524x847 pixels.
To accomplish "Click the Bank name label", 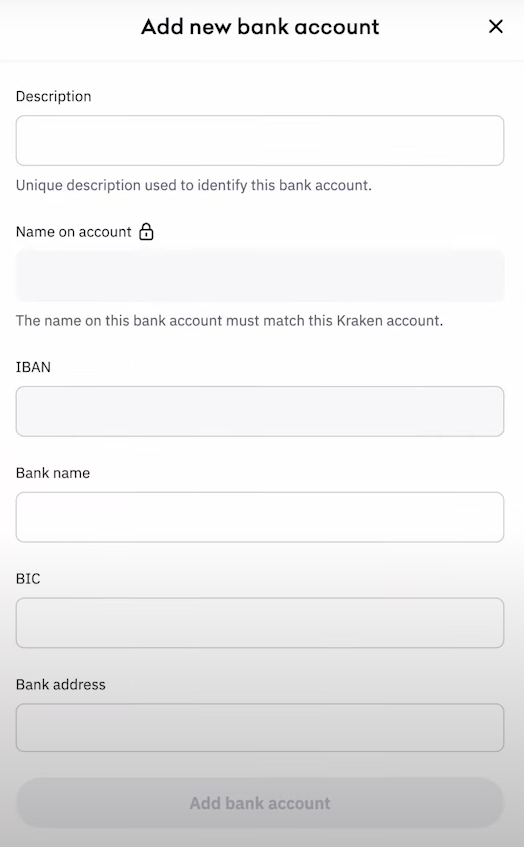I will pyautogui.click(x=53, y=473).
